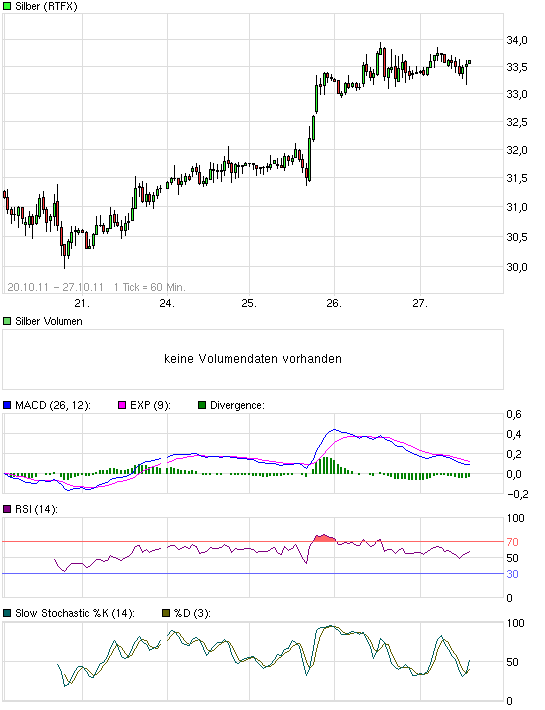This screenshot has height=710, width=545.
Task: Click the '27.' date axis label
Action: (420, 303)
